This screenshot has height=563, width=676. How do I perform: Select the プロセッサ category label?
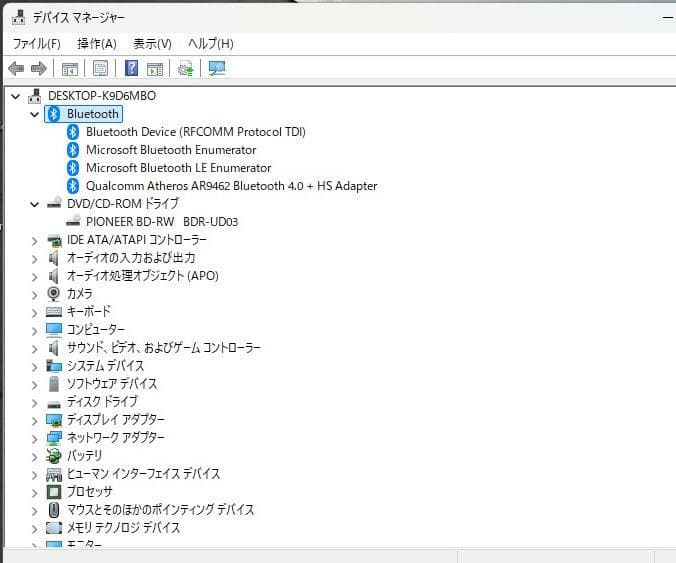[x=89, y=491]
